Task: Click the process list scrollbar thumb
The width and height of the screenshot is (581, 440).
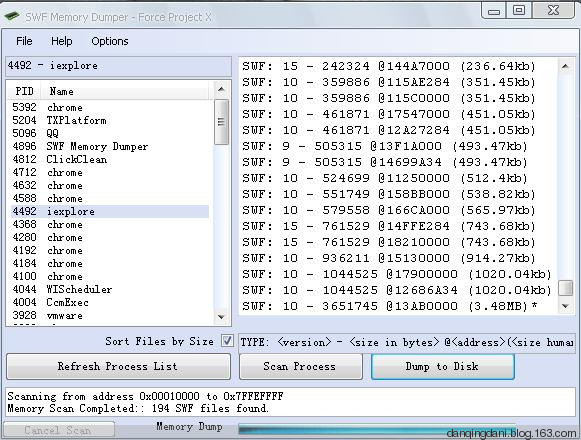Action: tap(221, 122)
